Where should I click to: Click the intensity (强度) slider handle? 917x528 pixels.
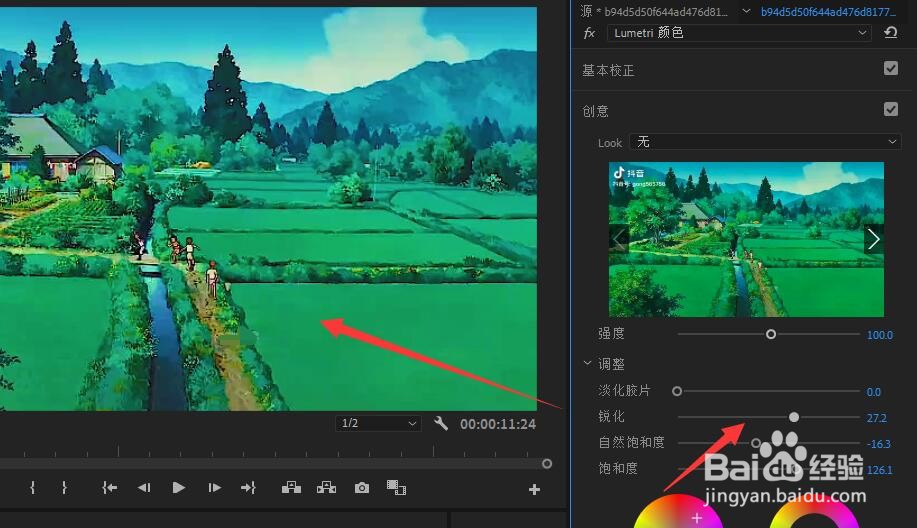point(771,334)
